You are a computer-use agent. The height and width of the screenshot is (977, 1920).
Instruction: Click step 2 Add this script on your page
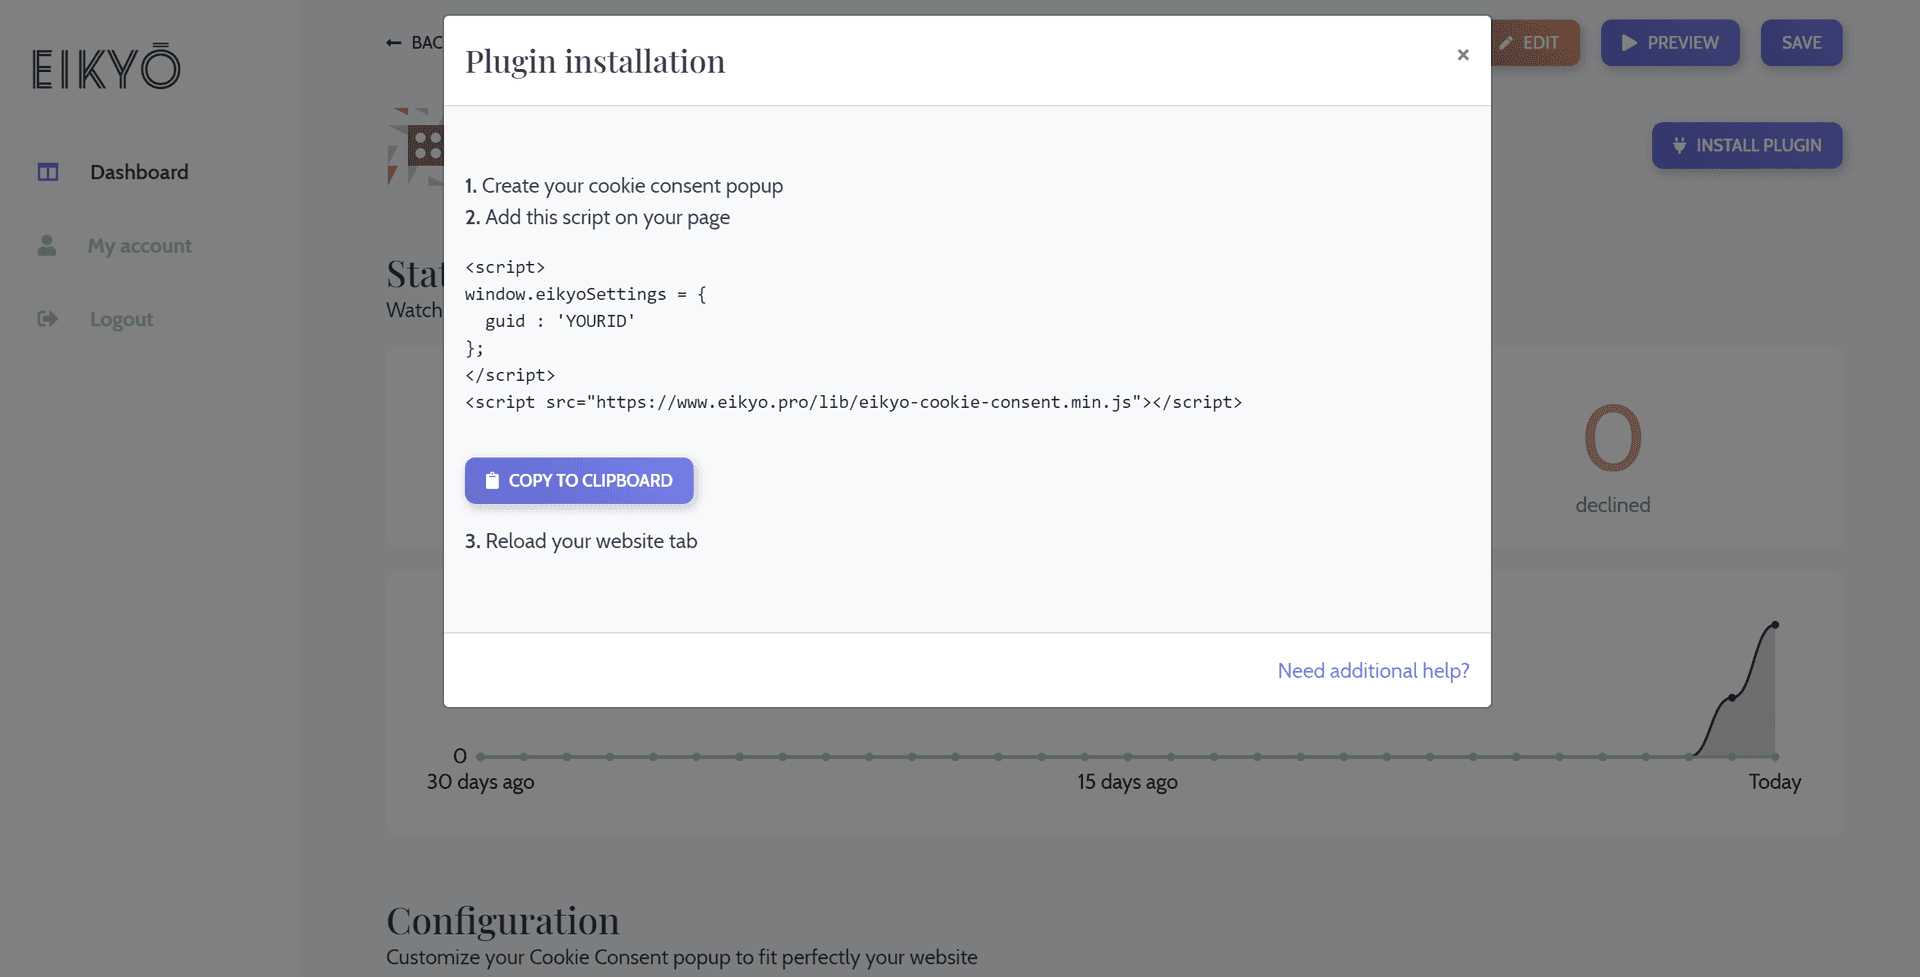coord(597,218)
